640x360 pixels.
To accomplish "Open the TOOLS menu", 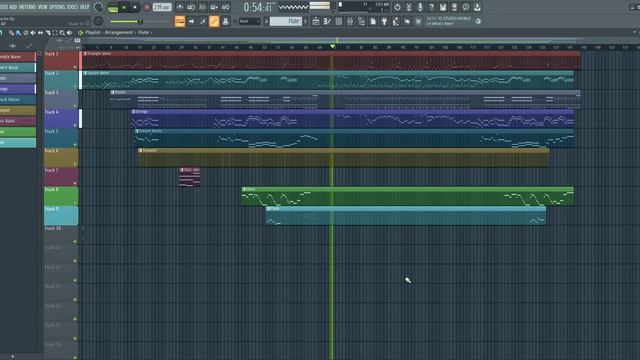I will pos(72,7).
